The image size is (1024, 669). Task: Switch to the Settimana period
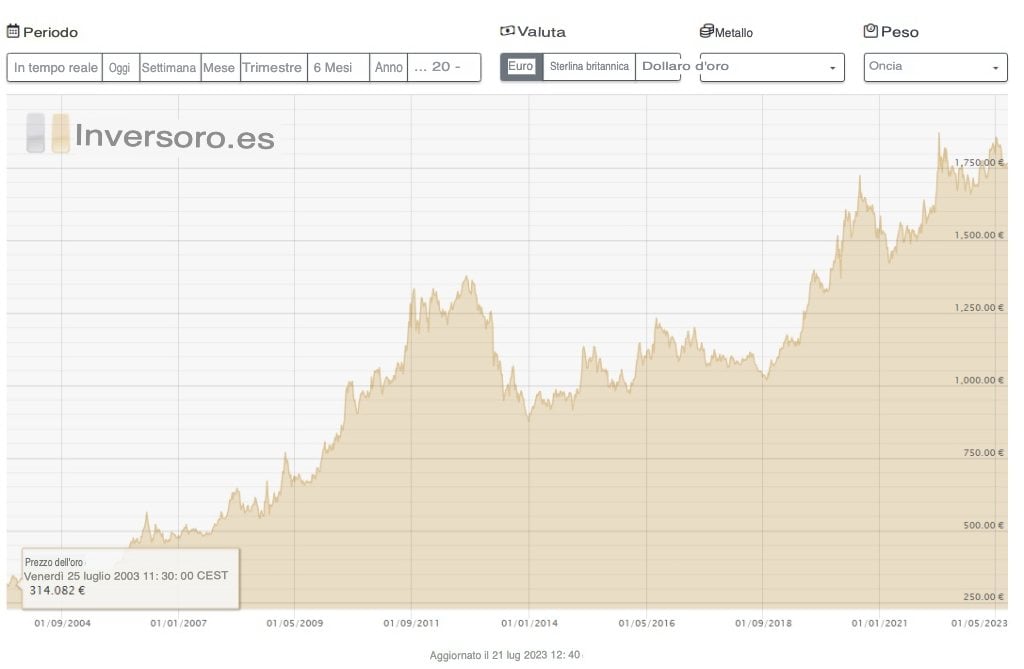click(169, 68)
